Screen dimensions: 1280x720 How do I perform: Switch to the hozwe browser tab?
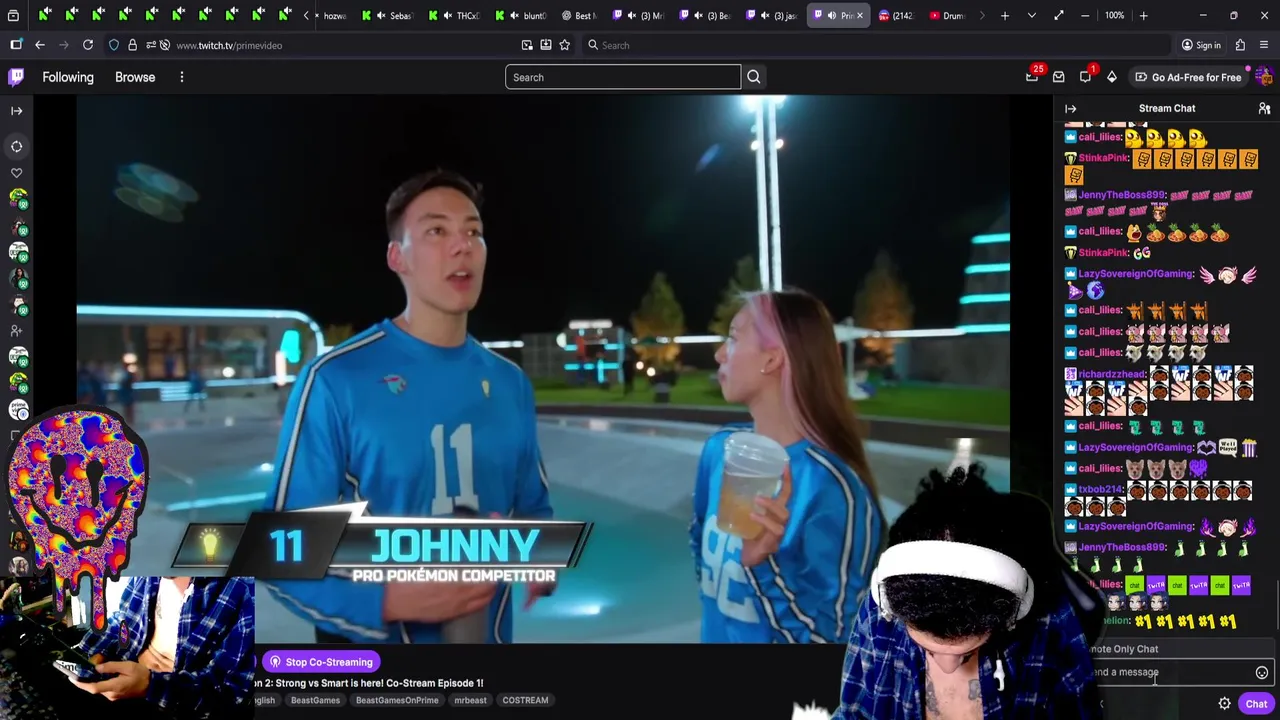333,16
